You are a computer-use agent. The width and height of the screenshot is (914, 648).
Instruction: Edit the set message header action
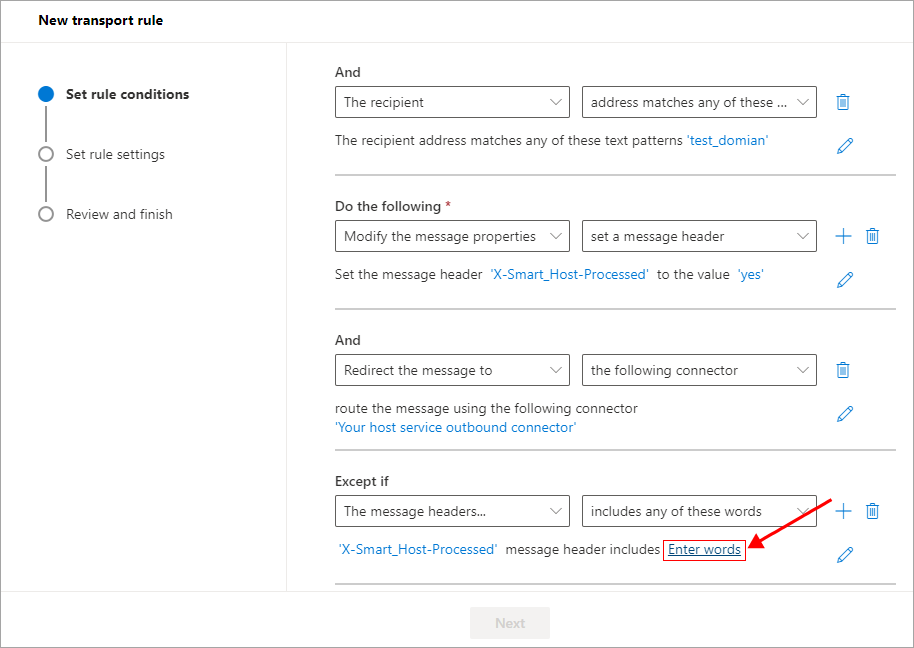tap(845, 280)
